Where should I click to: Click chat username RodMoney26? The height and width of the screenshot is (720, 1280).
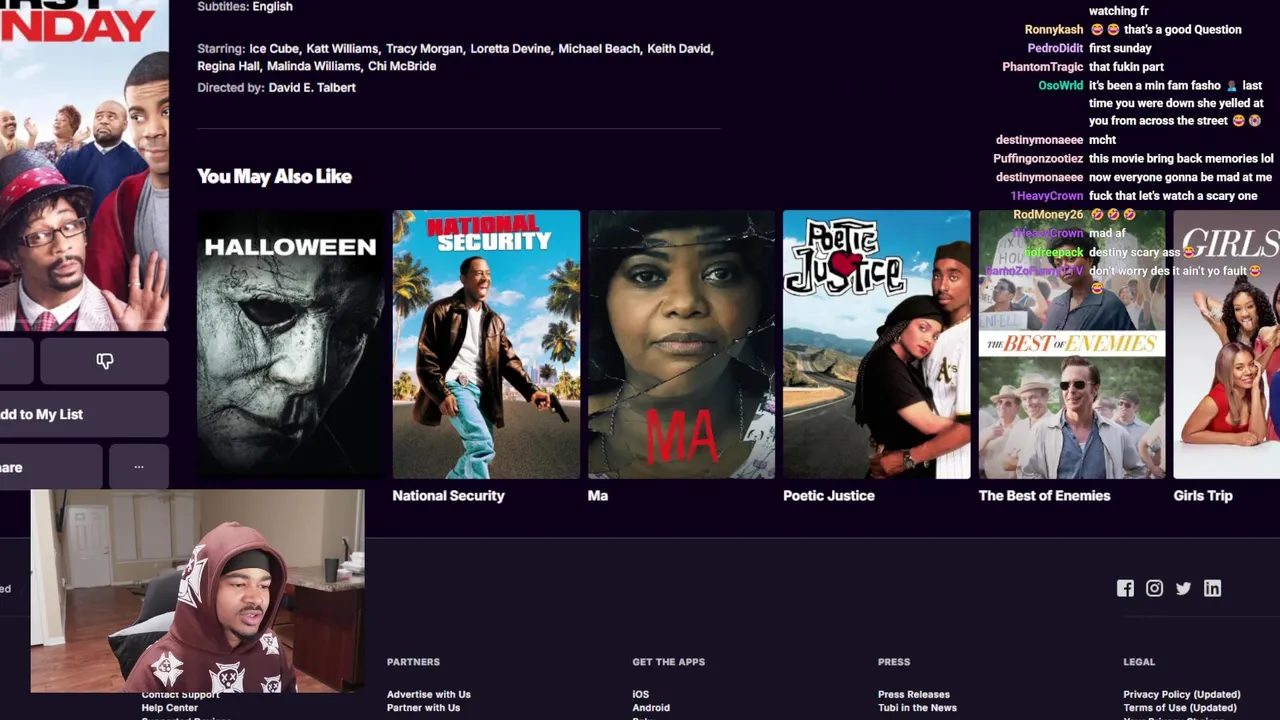1048,214
